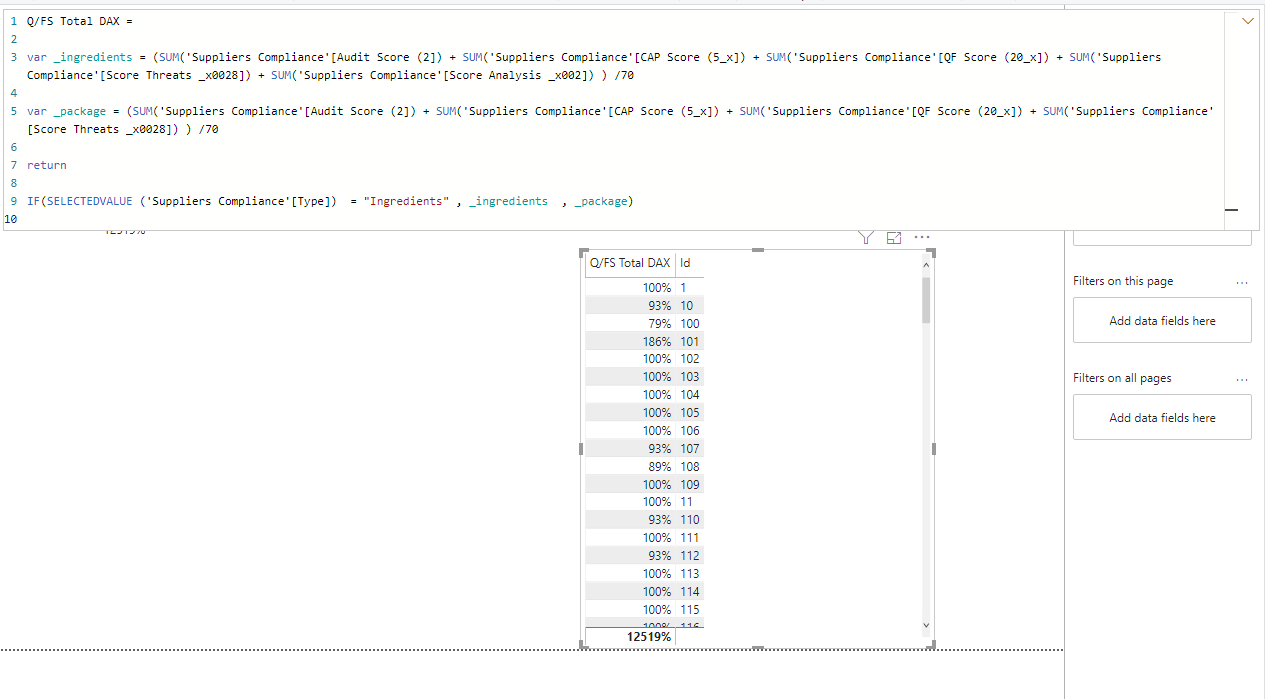Click the "Ingredients" string literal in line 9
This screenshot has height=699, width=1265.
pyautogui.click(x=406, y=201)
